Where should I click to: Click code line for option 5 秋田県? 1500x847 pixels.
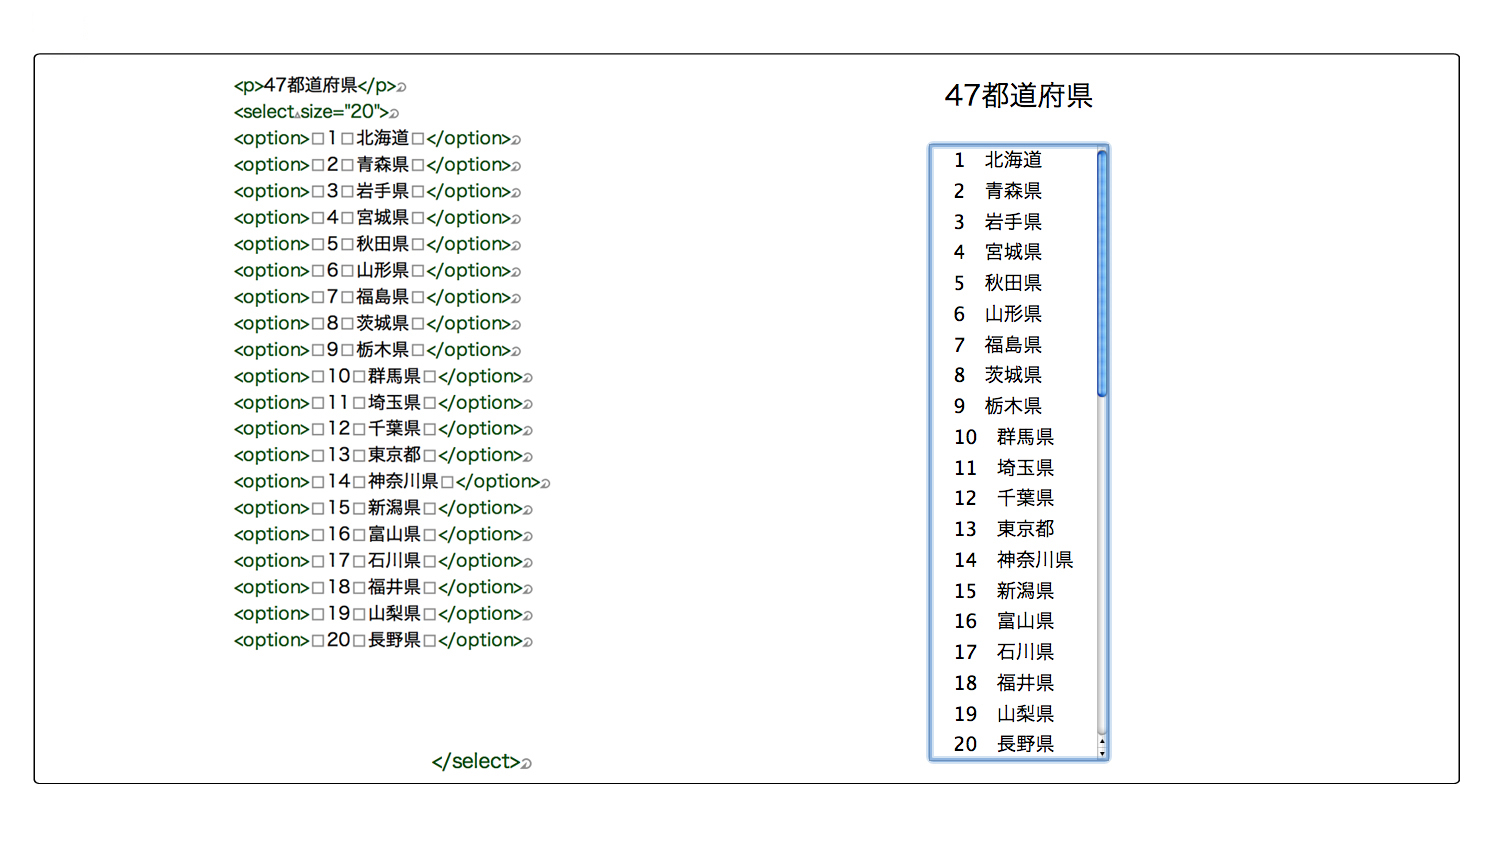pyautogui.click(x=377, y=244)
